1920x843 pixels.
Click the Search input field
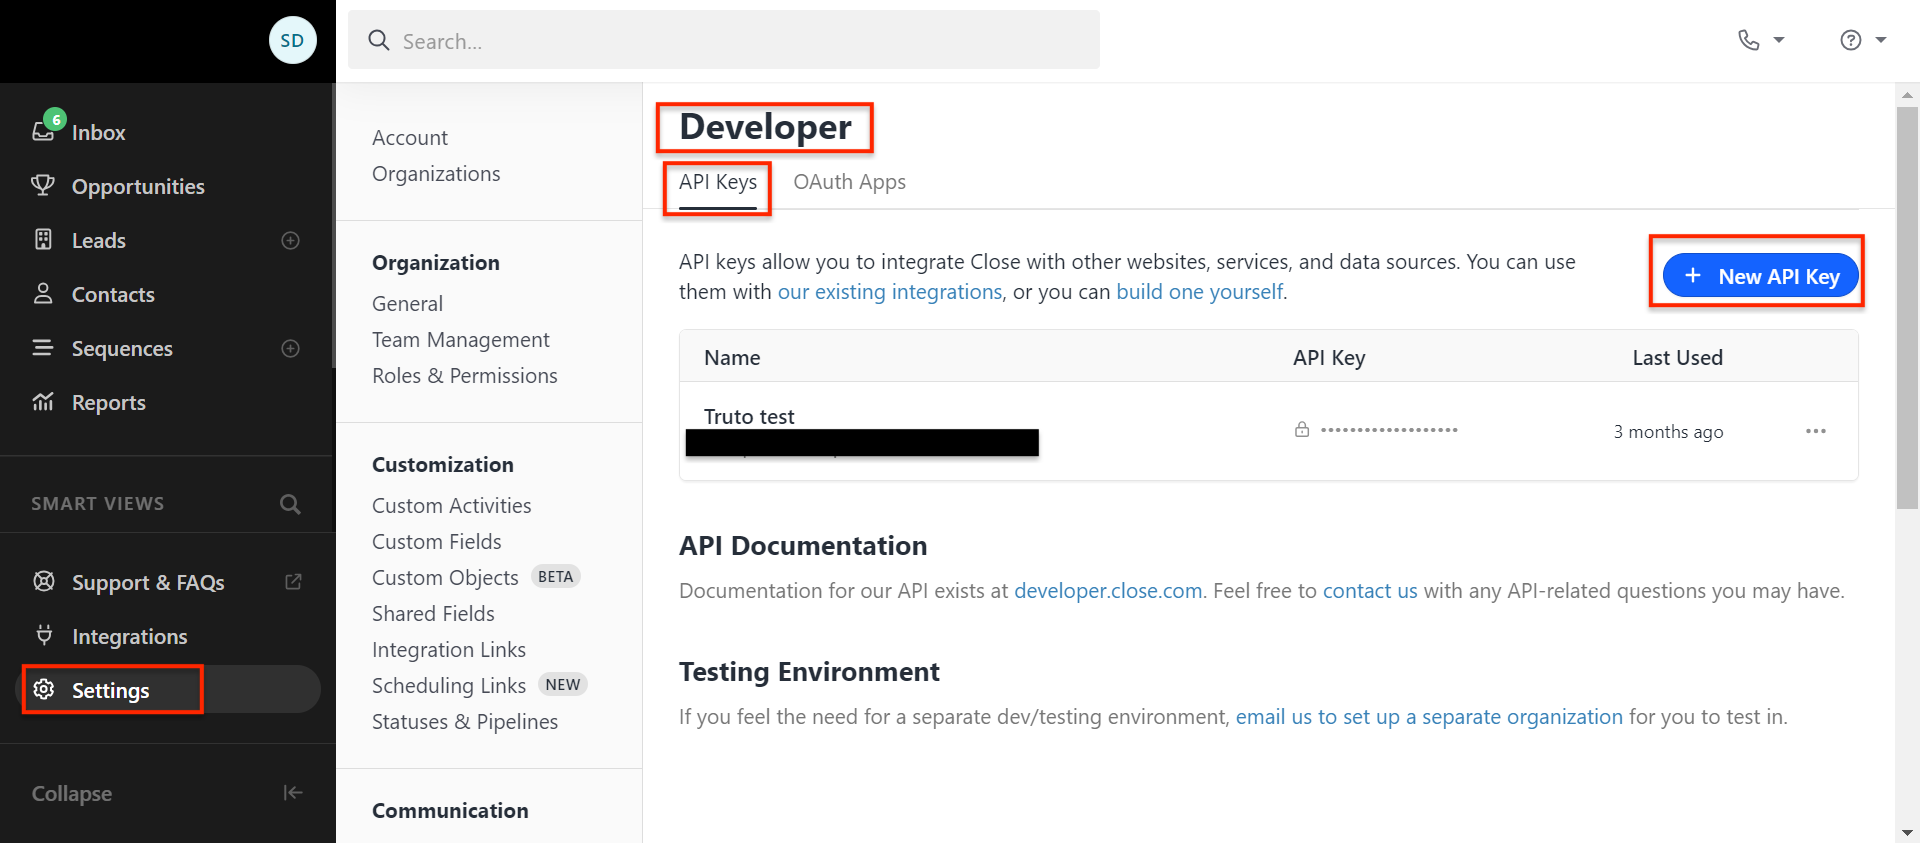[724, 40]
